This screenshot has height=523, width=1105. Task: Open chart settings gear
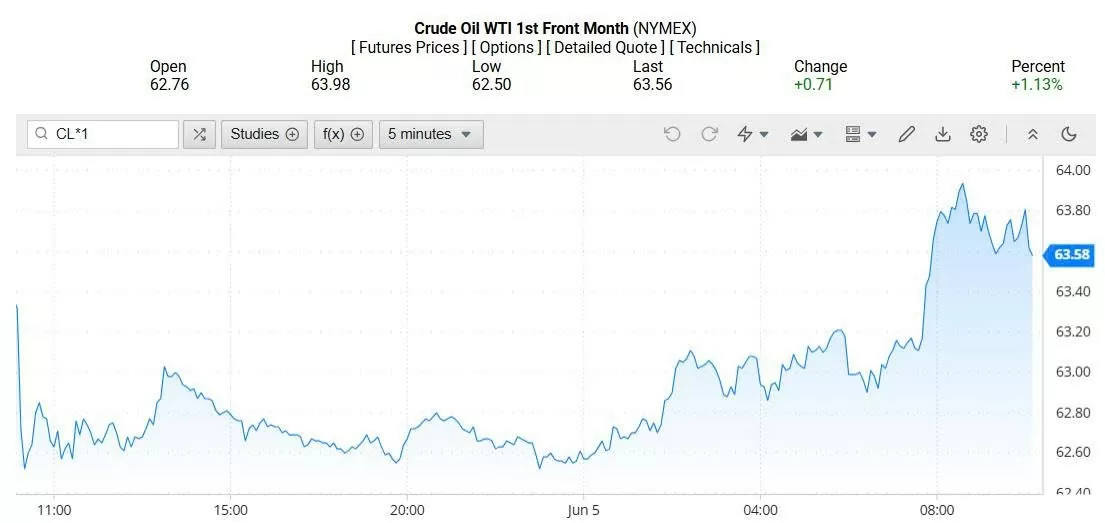pyautogui.click(x=979, y=134)
